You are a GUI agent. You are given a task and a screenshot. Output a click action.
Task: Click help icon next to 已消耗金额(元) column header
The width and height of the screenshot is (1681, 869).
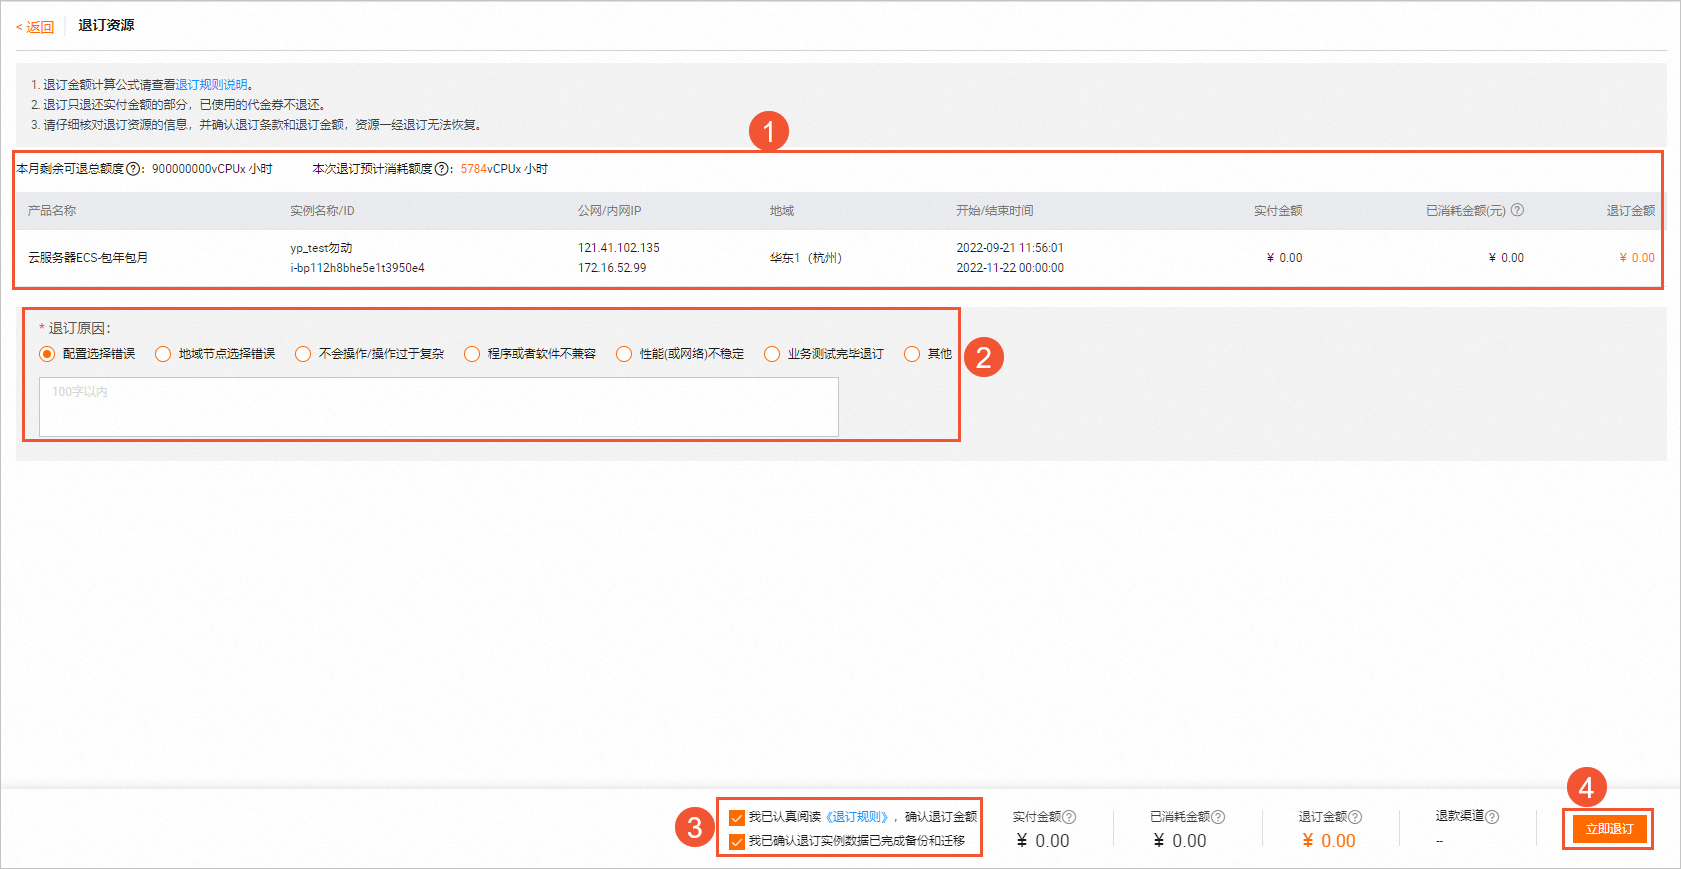pyautogui.click(x=1517, y=210)
